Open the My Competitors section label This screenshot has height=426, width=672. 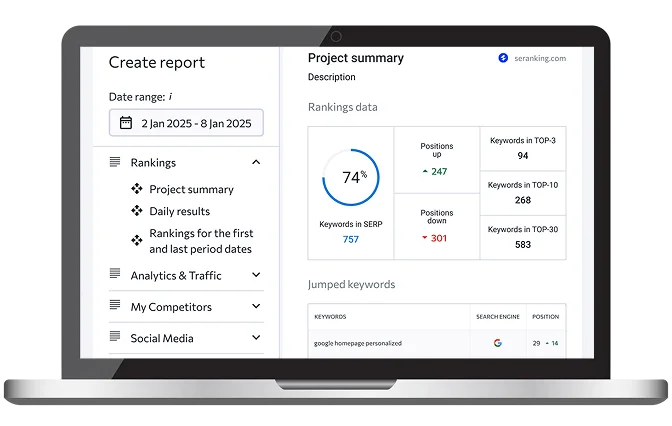171,307
